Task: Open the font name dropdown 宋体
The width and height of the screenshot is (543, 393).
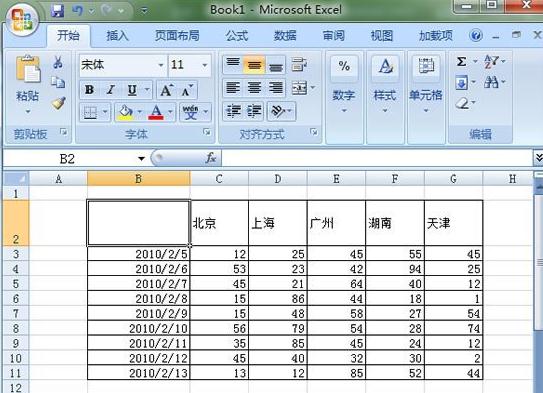Action: (x=161, y=65)
